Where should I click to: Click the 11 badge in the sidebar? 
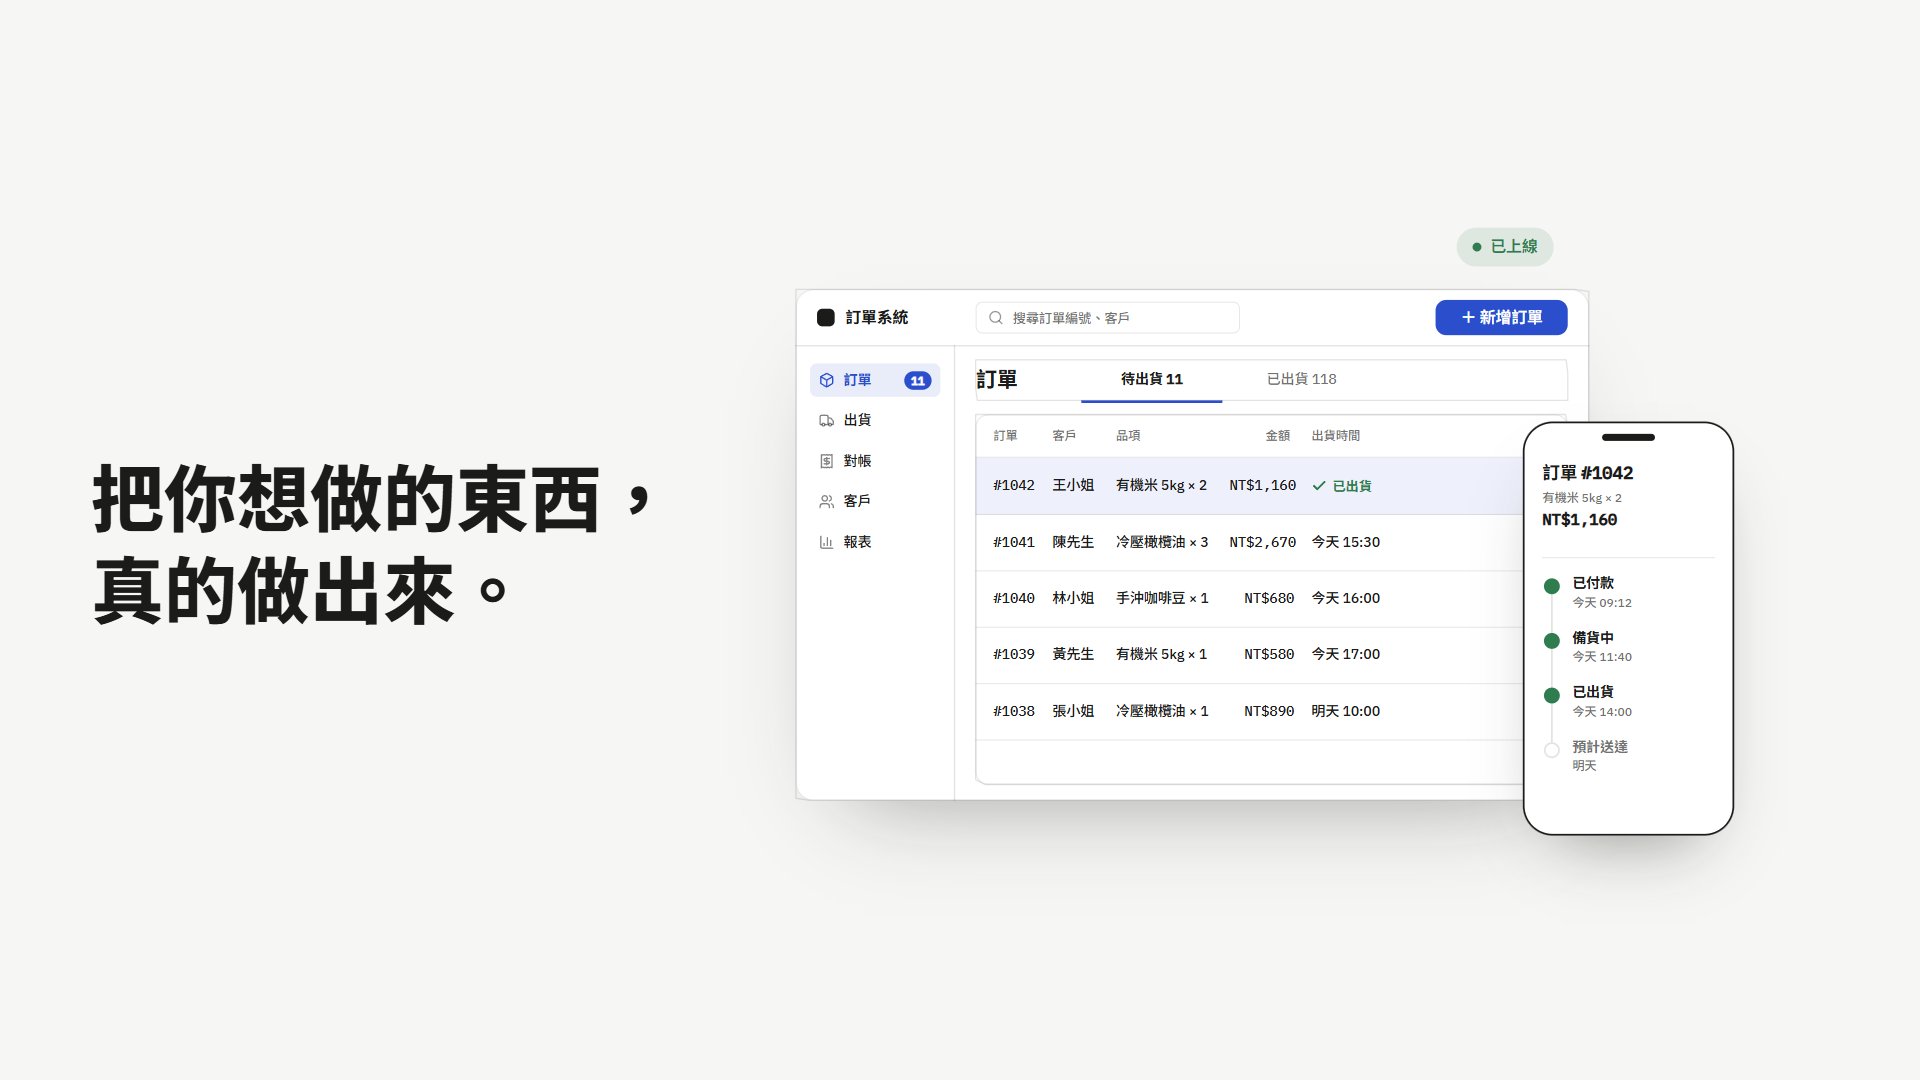pos(917,380)
